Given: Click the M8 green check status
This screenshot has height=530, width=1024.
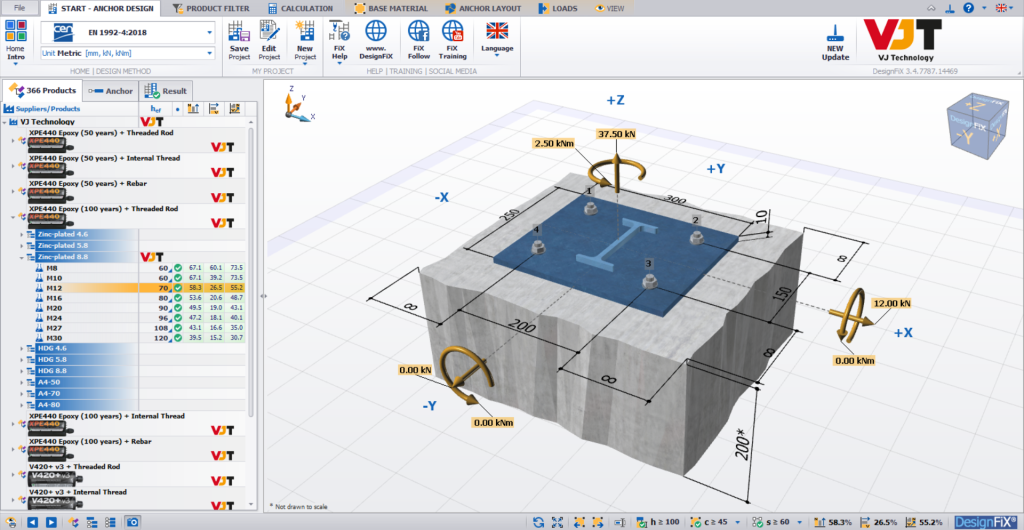Looking at the screenshot, I should point(178,267).
